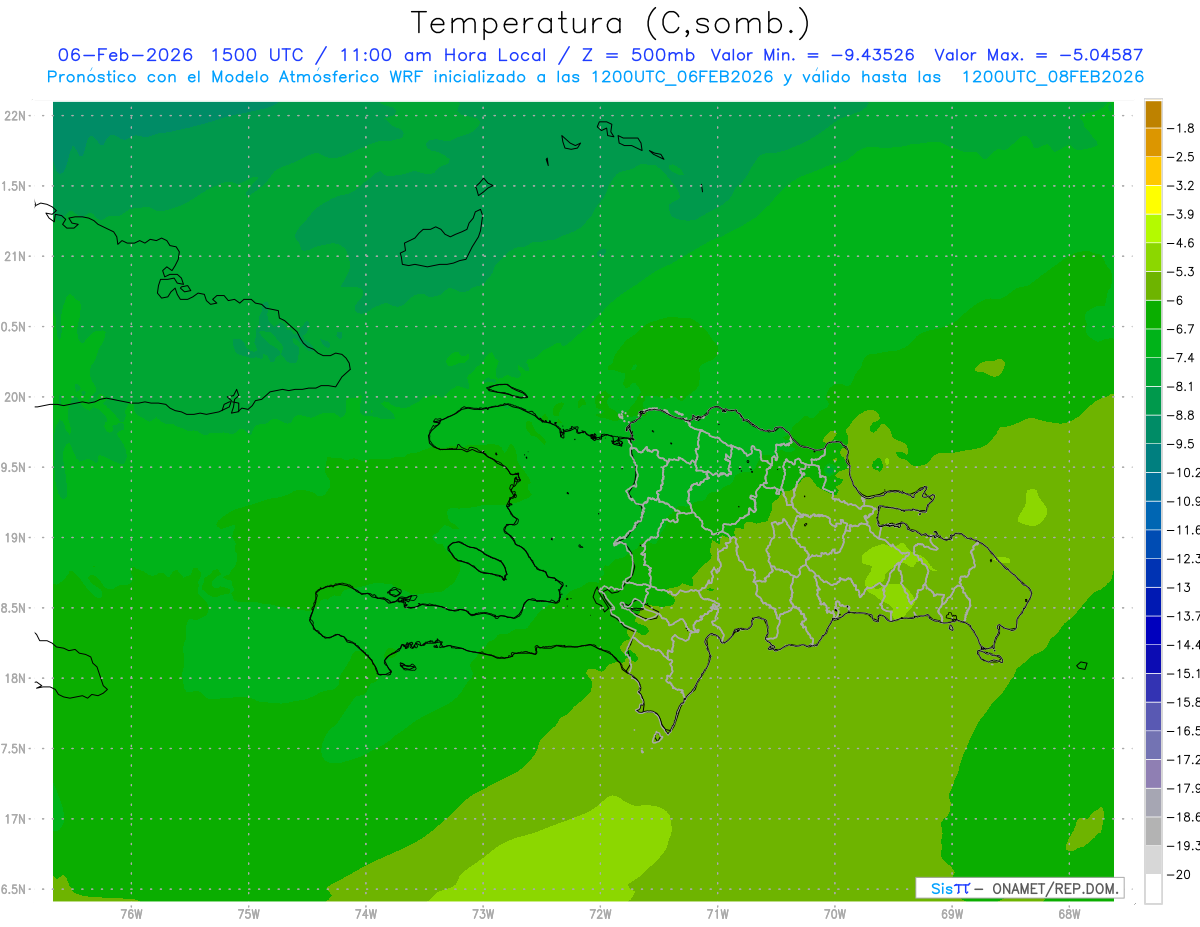Click the "75W" longitude axis label

249,913
